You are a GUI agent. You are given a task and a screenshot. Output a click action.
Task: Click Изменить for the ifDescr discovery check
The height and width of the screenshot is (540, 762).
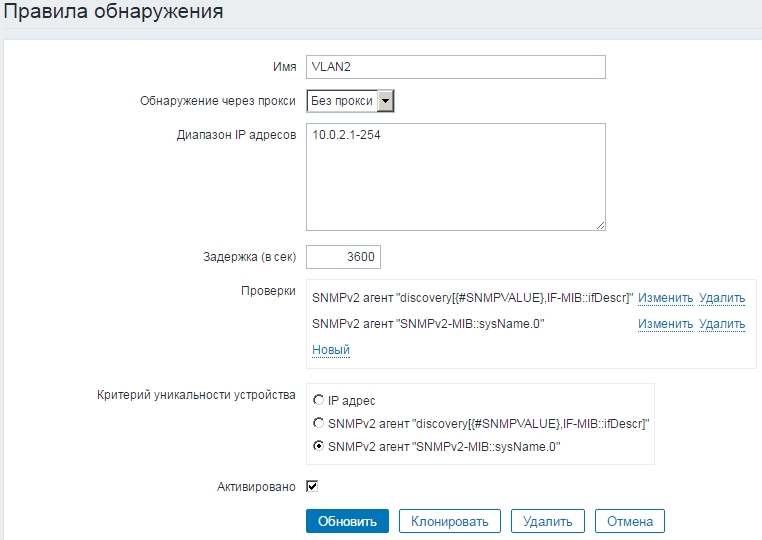(665, 298)
